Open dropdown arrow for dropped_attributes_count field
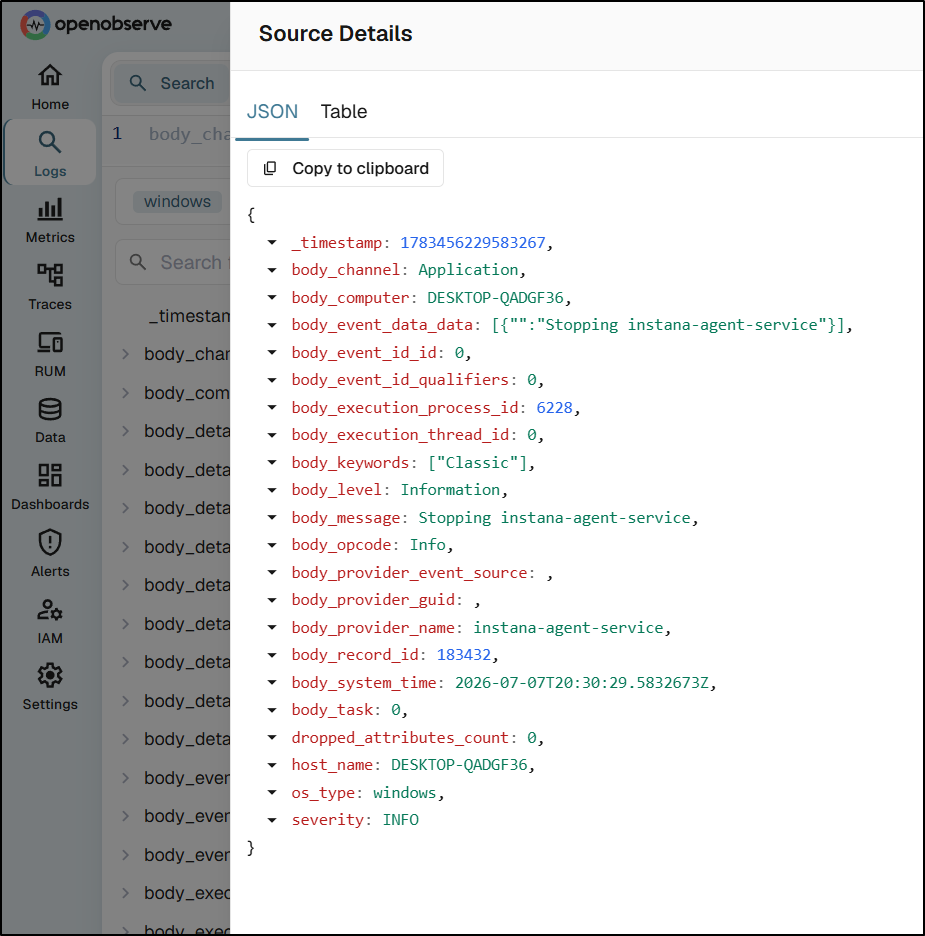 pos(272,738)
